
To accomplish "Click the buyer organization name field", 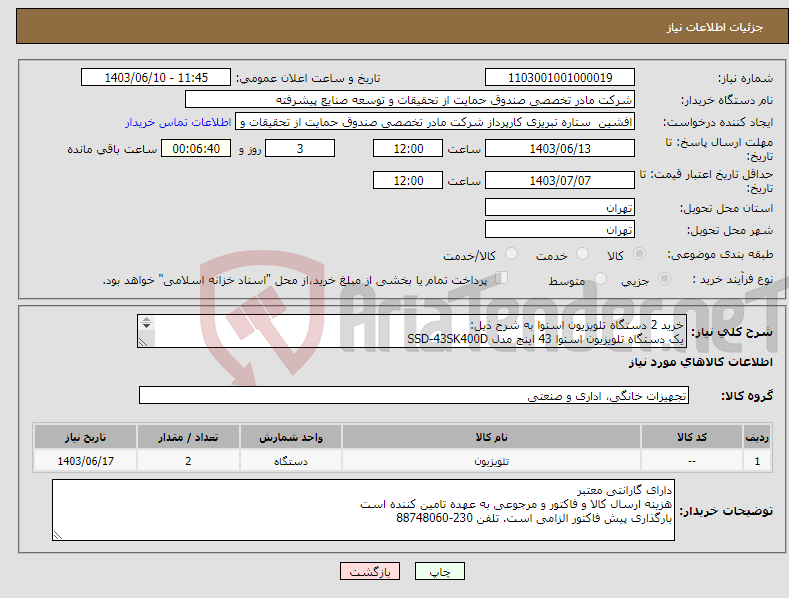I will 410,99.
